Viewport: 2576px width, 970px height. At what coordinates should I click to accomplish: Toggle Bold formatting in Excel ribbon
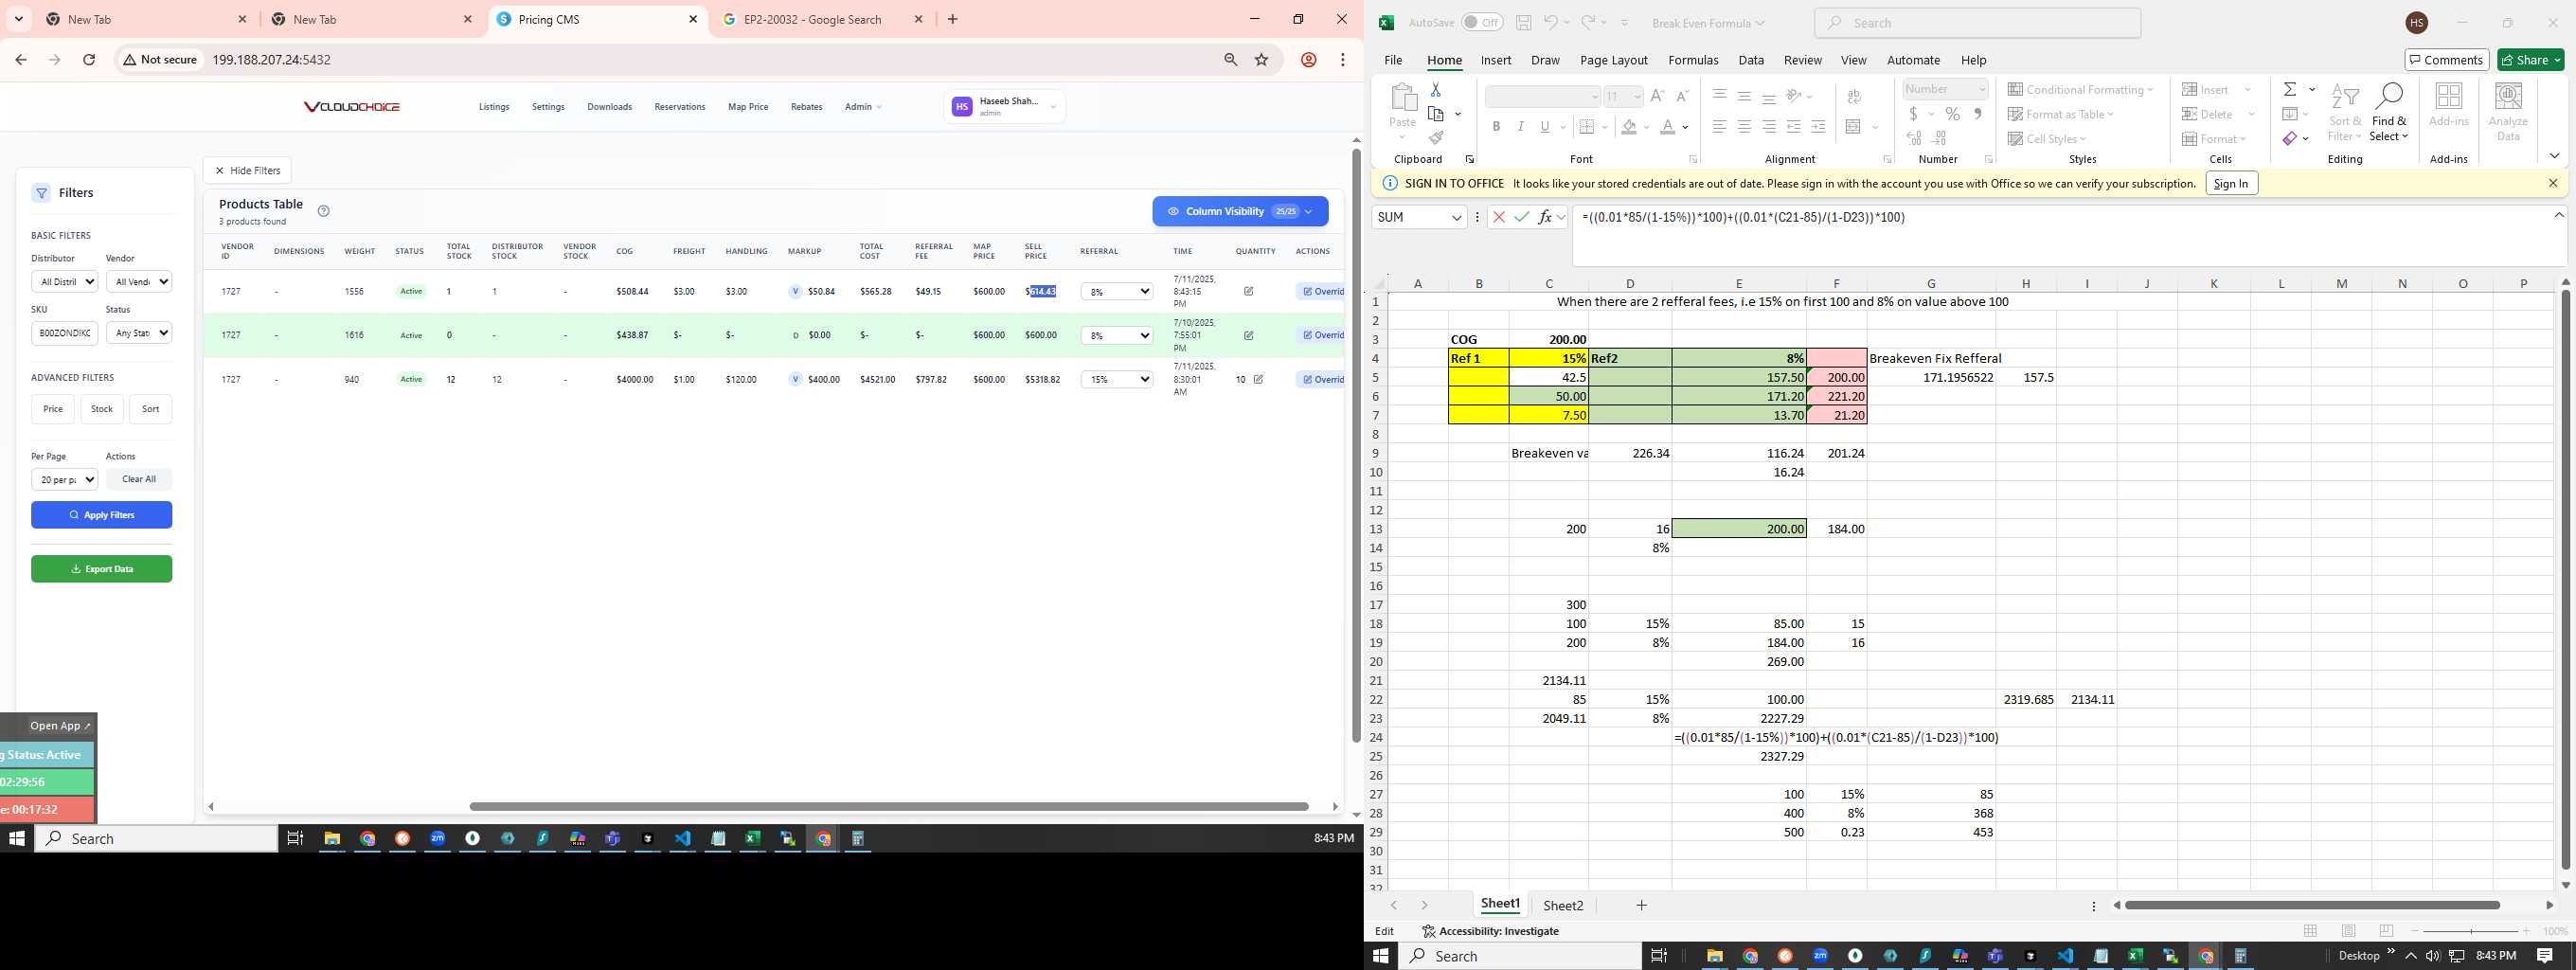pos(1496,127)
